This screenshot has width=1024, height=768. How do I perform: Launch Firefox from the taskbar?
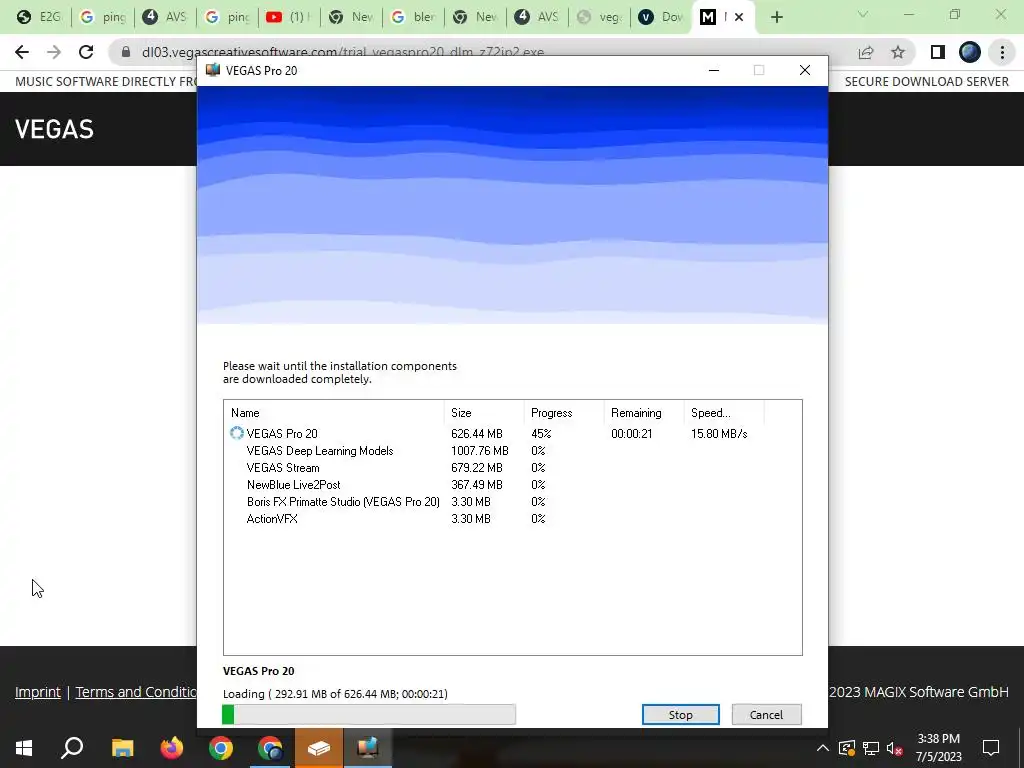pos(171,748)
